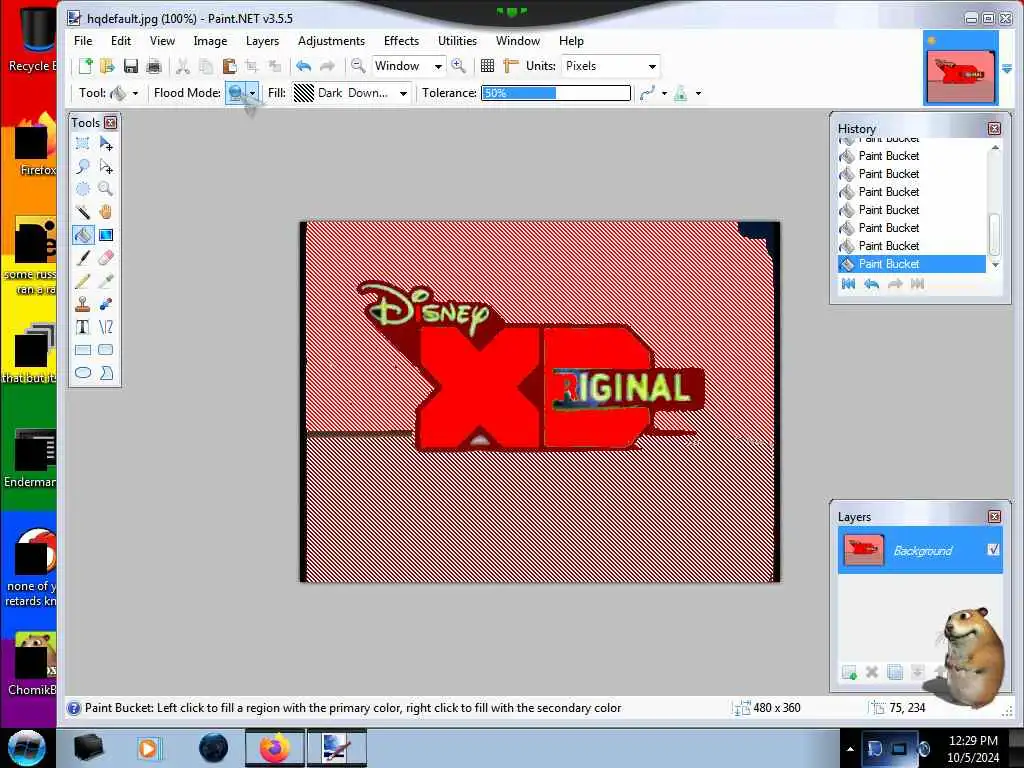
Task: Select the Pencil tool
Action: [x=83, y=281]
